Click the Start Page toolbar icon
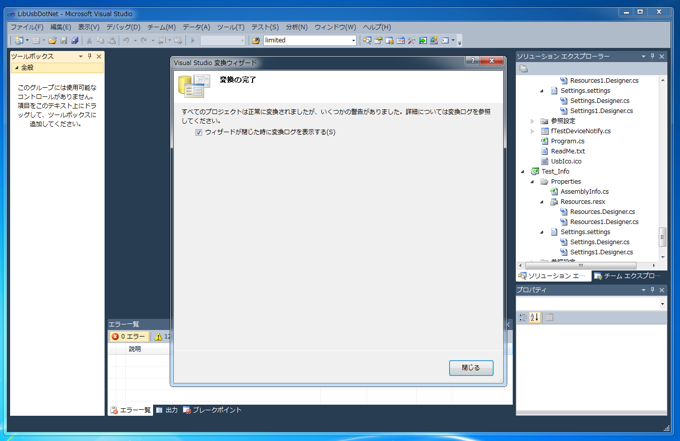 pyautogui.click(x=423, y=40)
